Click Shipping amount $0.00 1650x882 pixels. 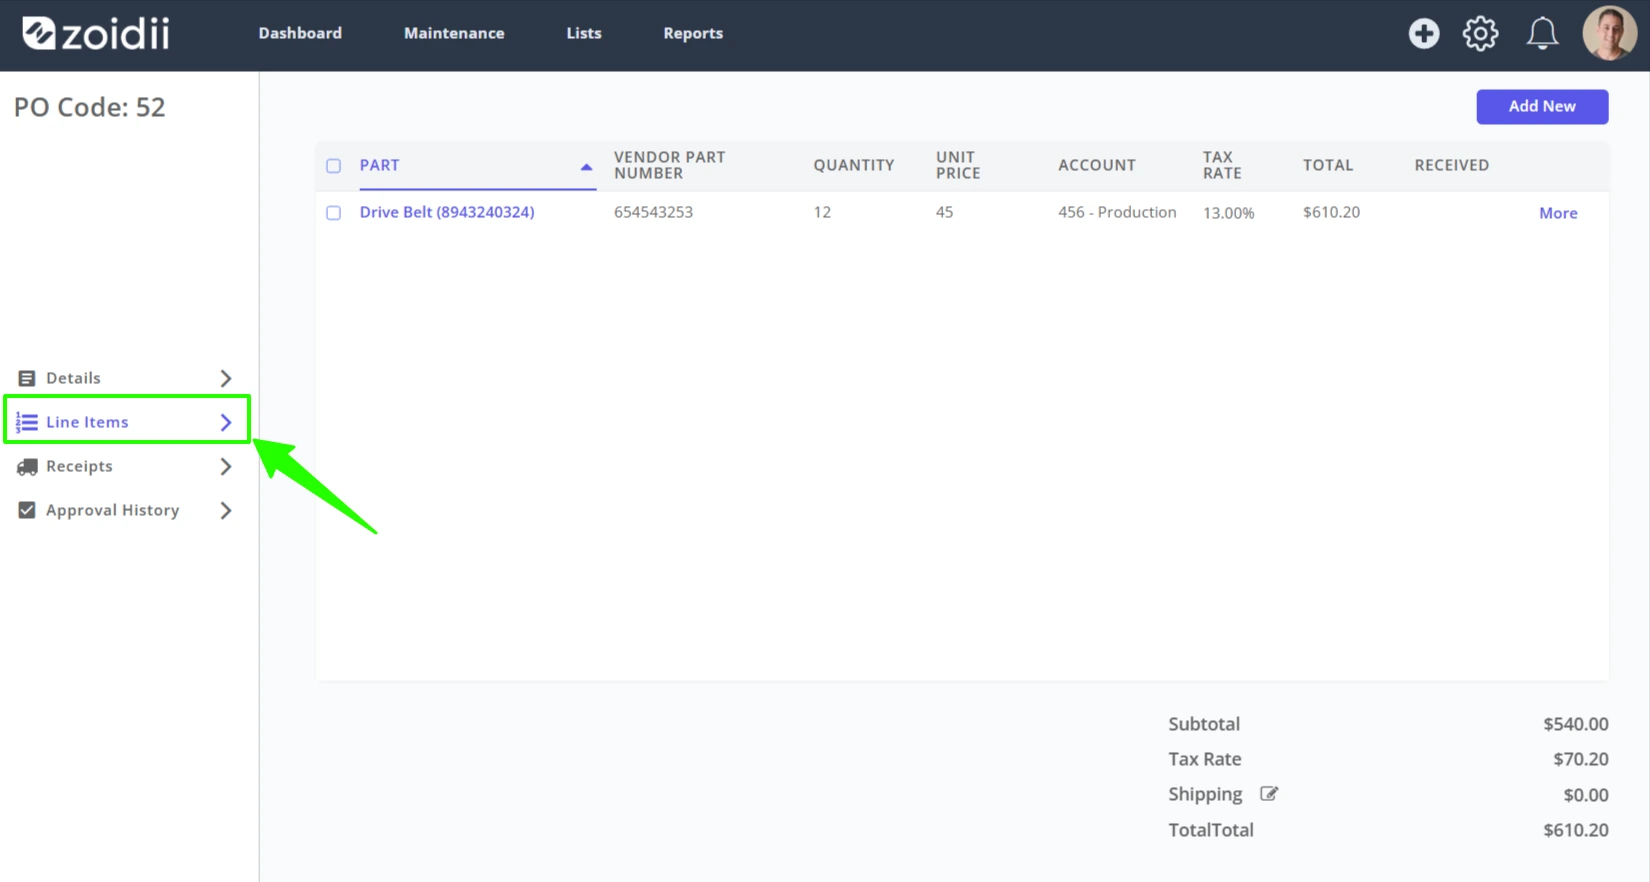pyautogui.click(x=1586, y=795)
